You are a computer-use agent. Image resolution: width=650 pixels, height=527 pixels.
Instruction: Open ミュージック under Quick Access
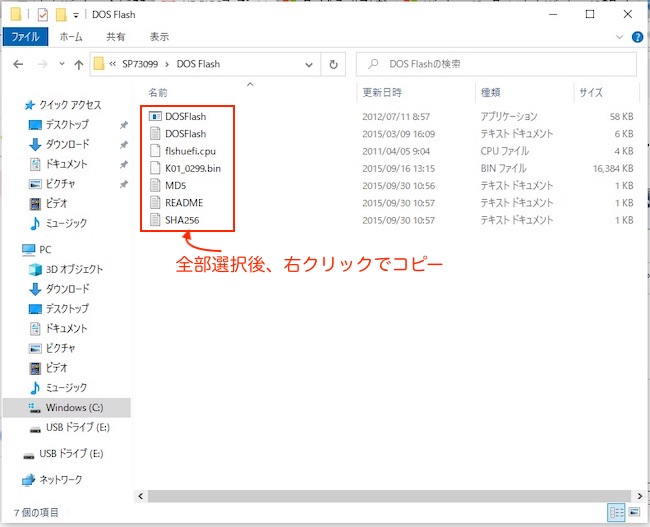tap(66, 223)
